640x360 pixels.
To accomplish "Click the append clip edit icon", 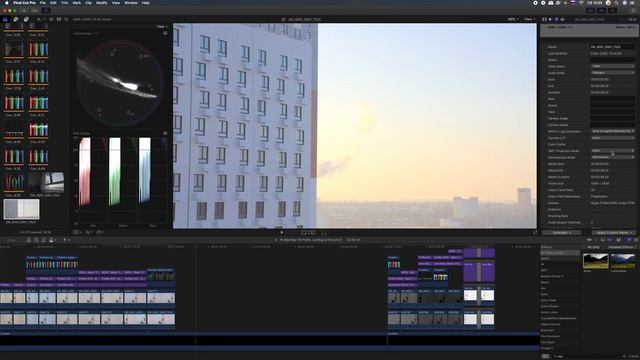I will click(43, 240).
